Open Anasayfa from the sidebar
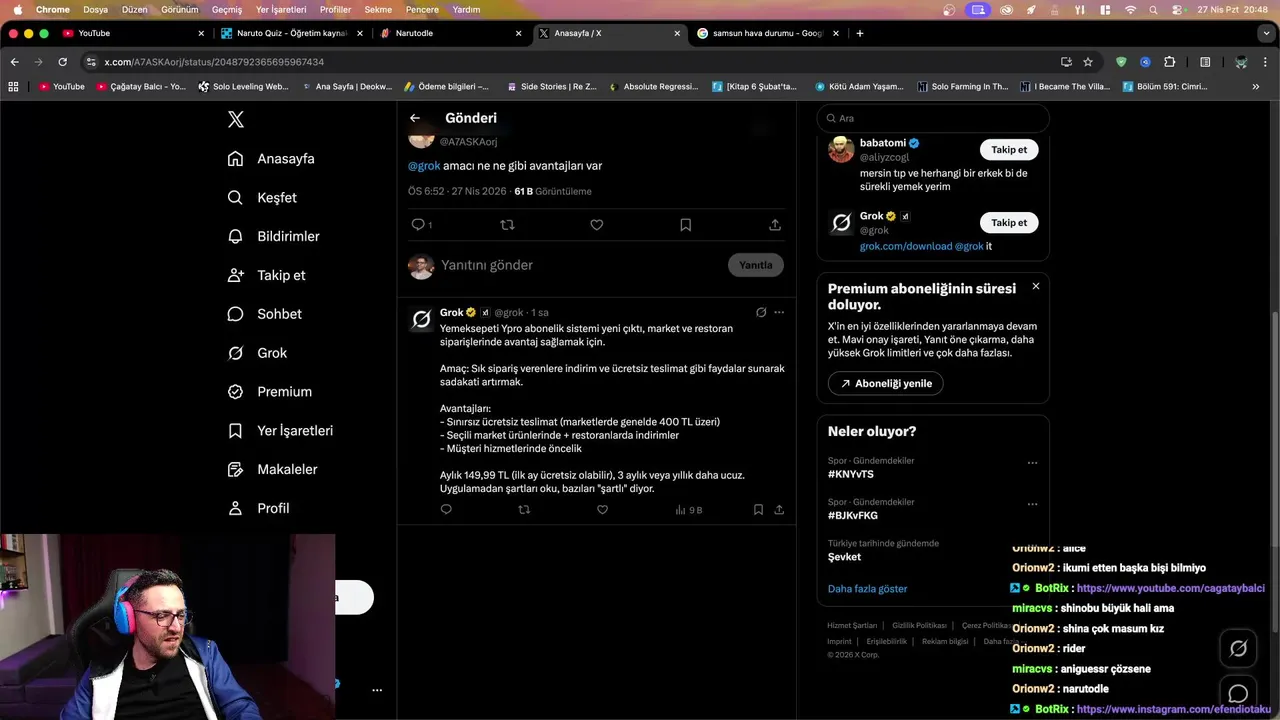Viewport: 1280px width, 720px height. pyautogui.click(x=271, y=159)
